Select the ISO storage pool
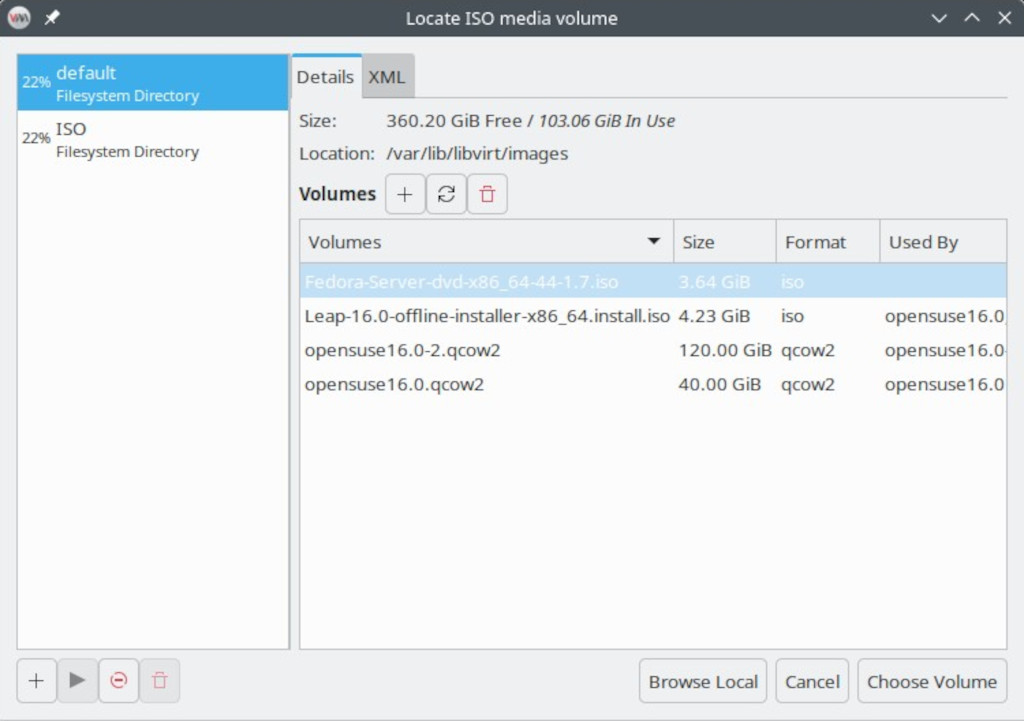The height and width of the screenshot is (721, 1024). click(153, 138)
